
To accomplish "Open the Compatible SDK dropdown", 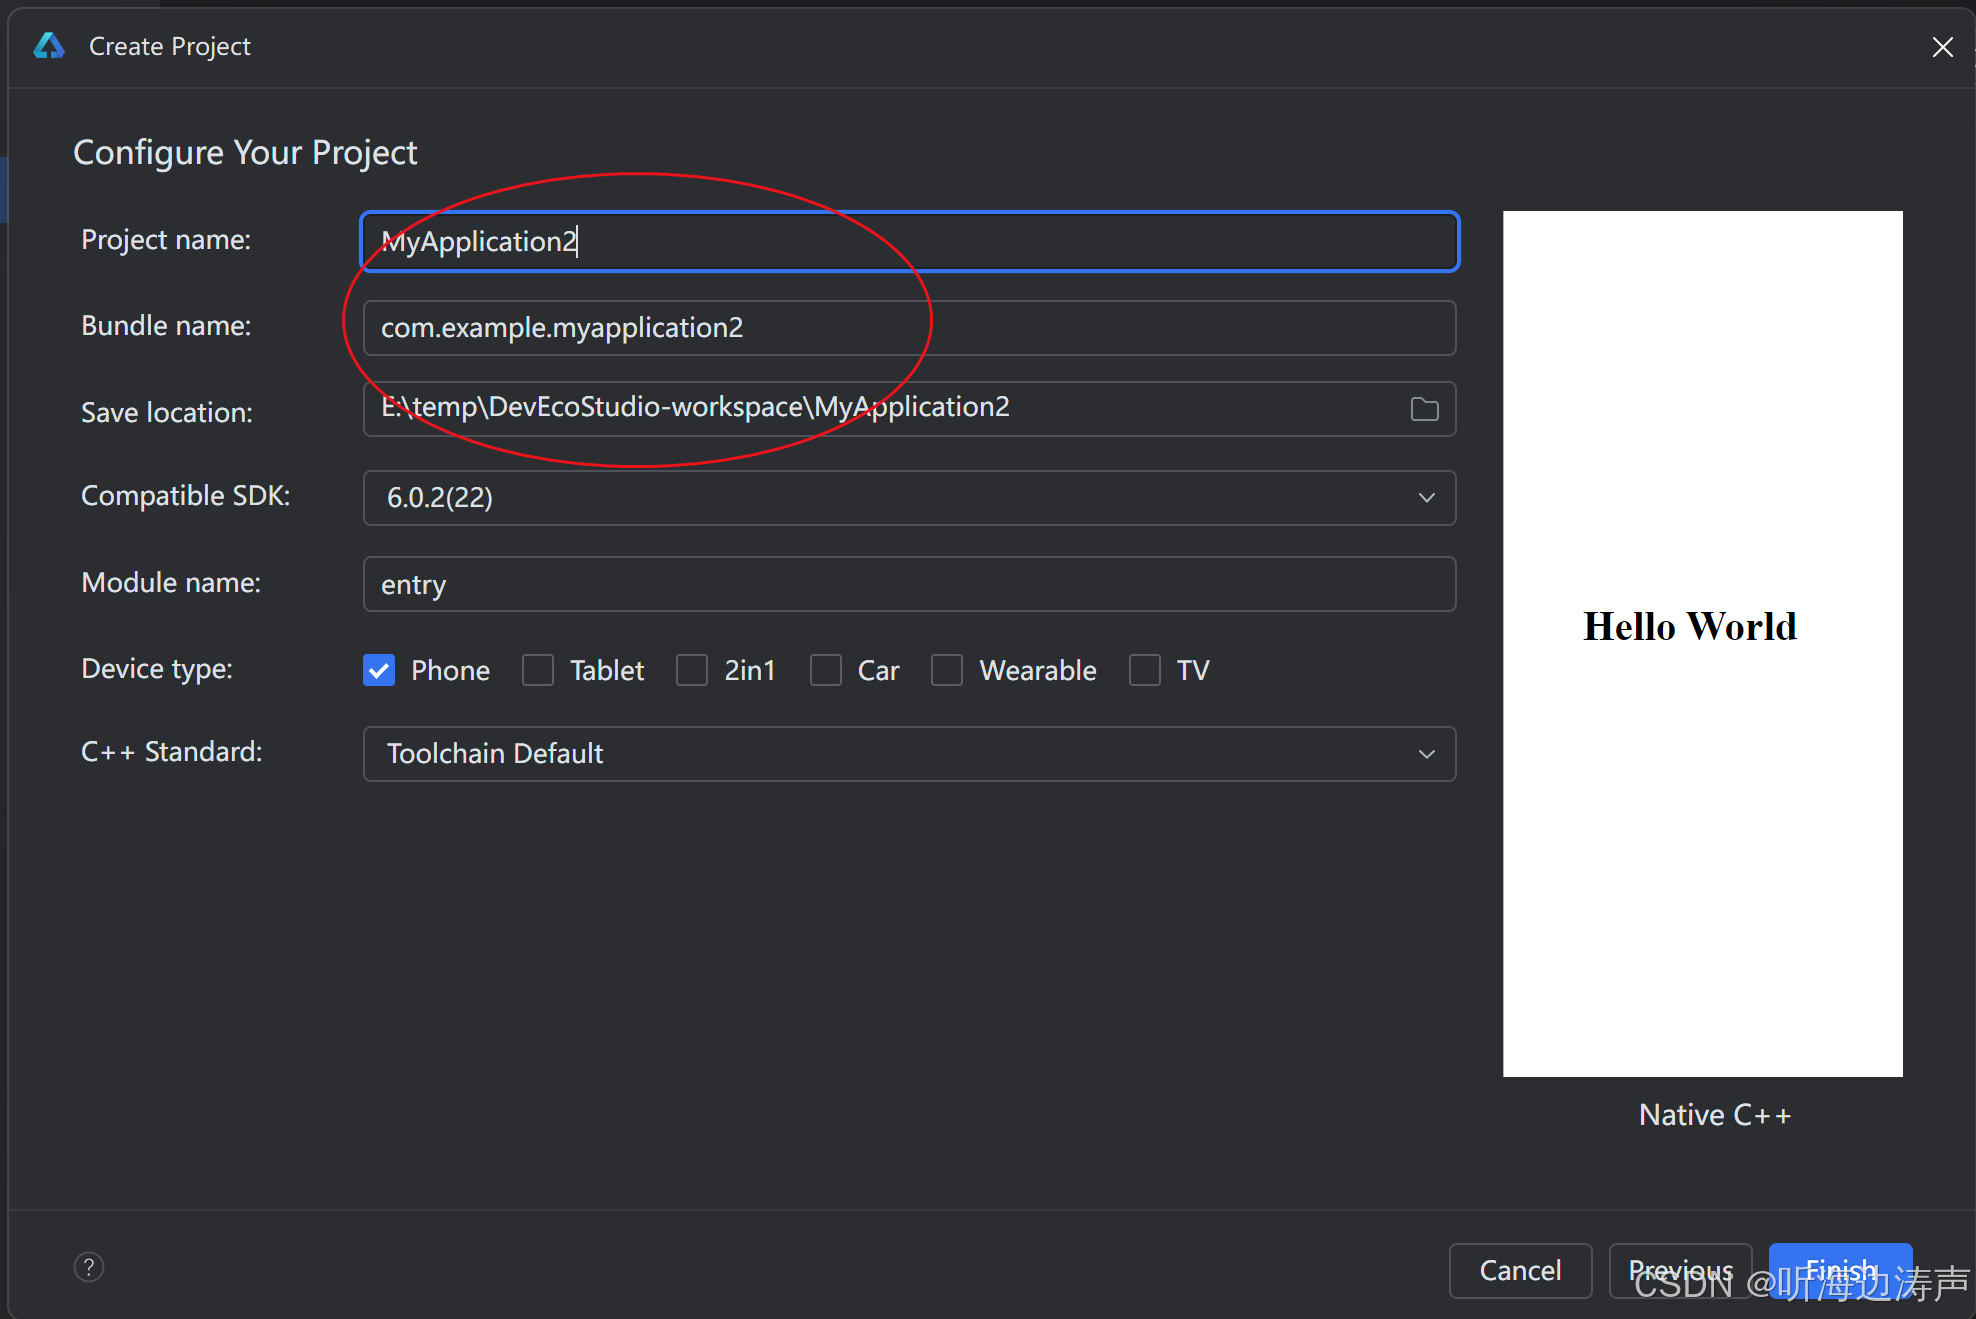I will 909,498.
